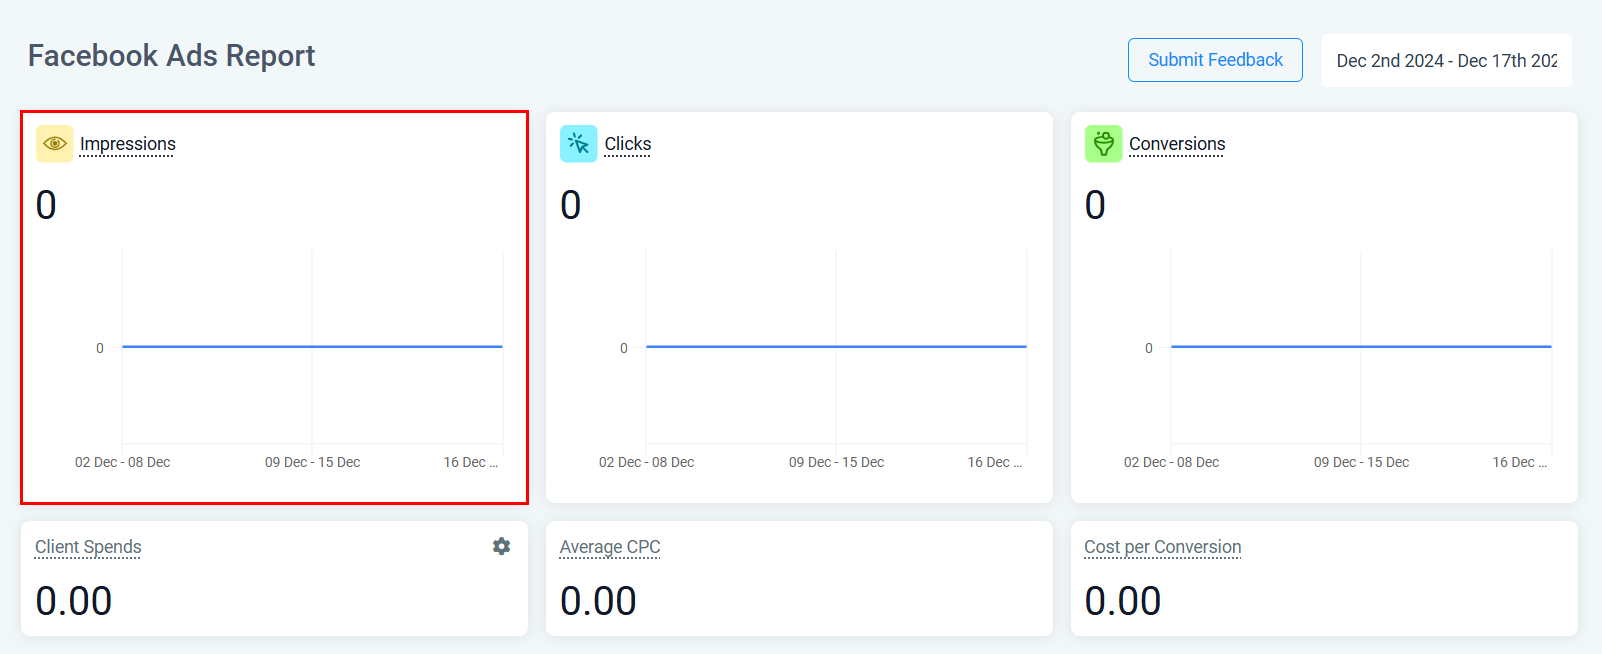Click the Submit Feedback button
1602x654 pixels.
coord(1215,60)
